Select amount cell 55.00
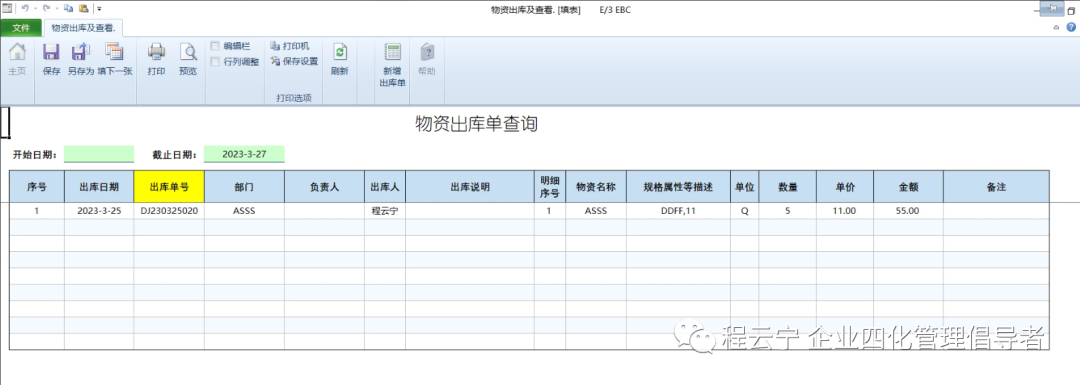 pyautogui.click(x=908, y=211)
